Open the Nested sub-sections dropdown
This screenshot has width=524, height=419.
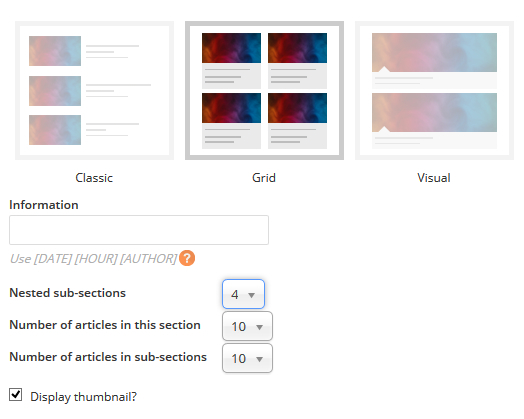[x=243, y=294]
